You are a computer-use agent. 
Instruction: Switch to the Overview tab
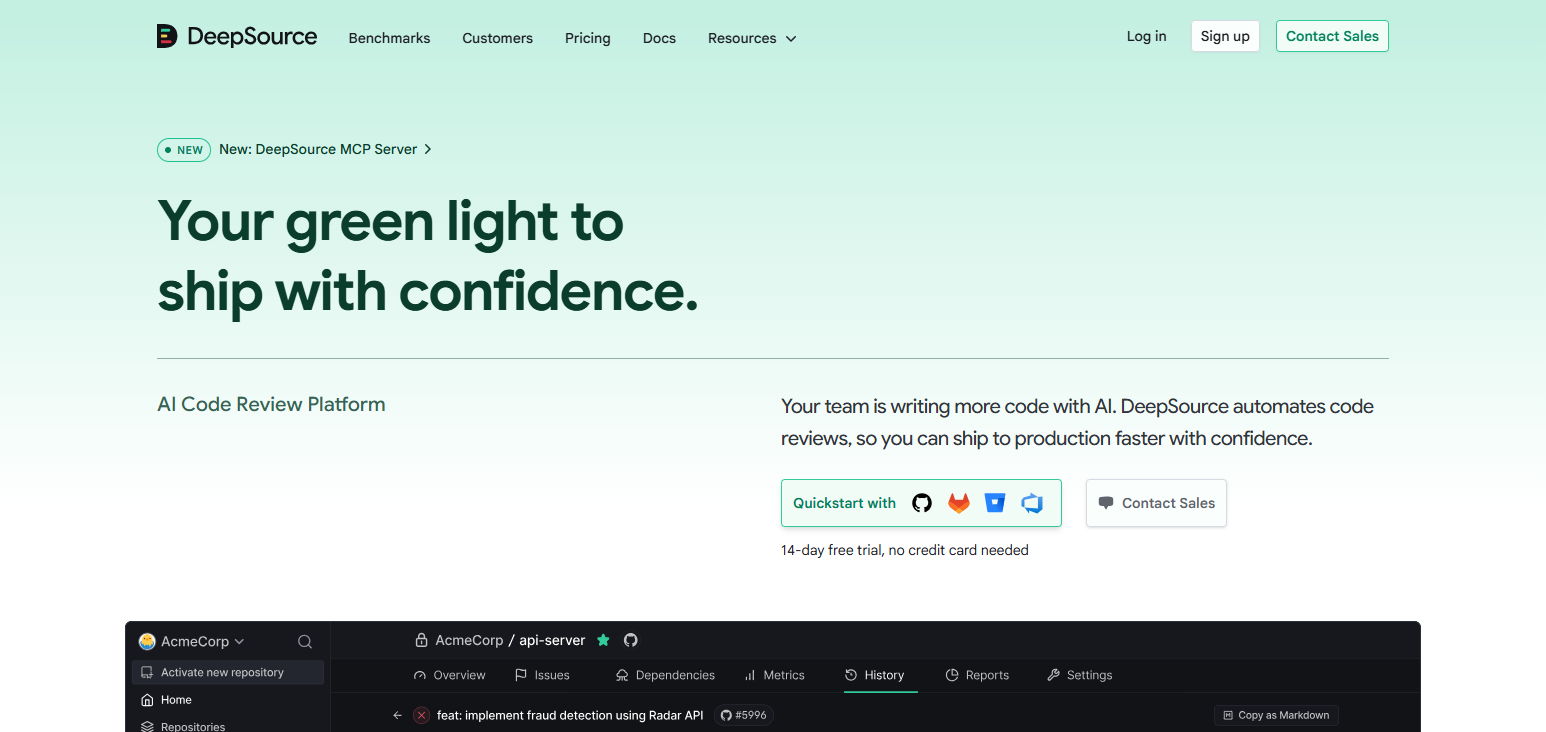(449, 675)
